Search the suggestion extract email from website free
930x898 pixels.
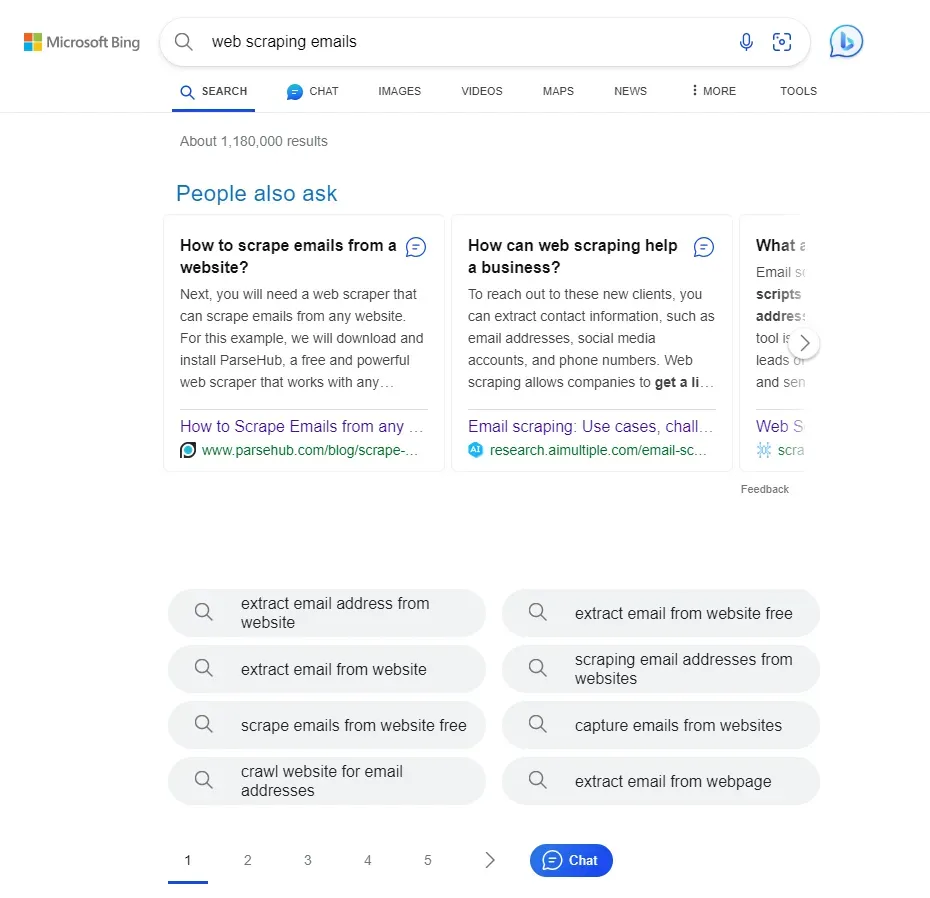(660, 613)
